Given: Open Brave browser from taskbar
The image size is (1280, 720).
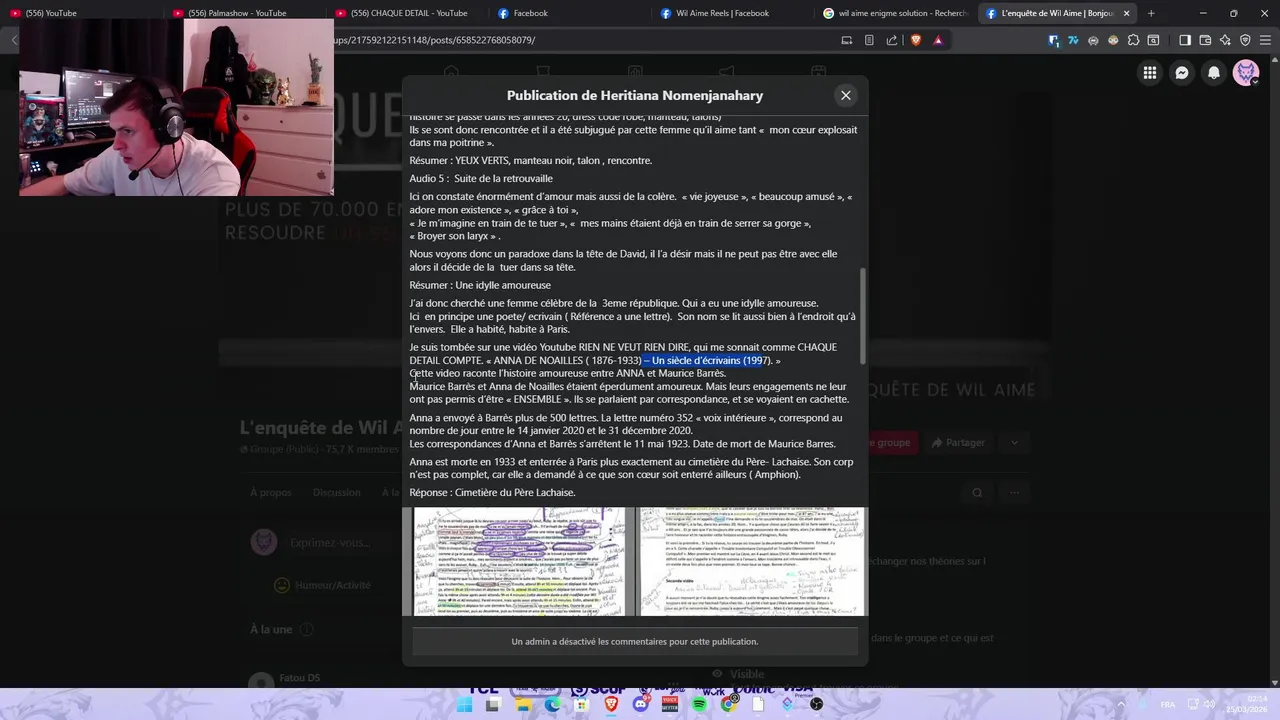Looking at the screenshot, I should tap(611, 704).
